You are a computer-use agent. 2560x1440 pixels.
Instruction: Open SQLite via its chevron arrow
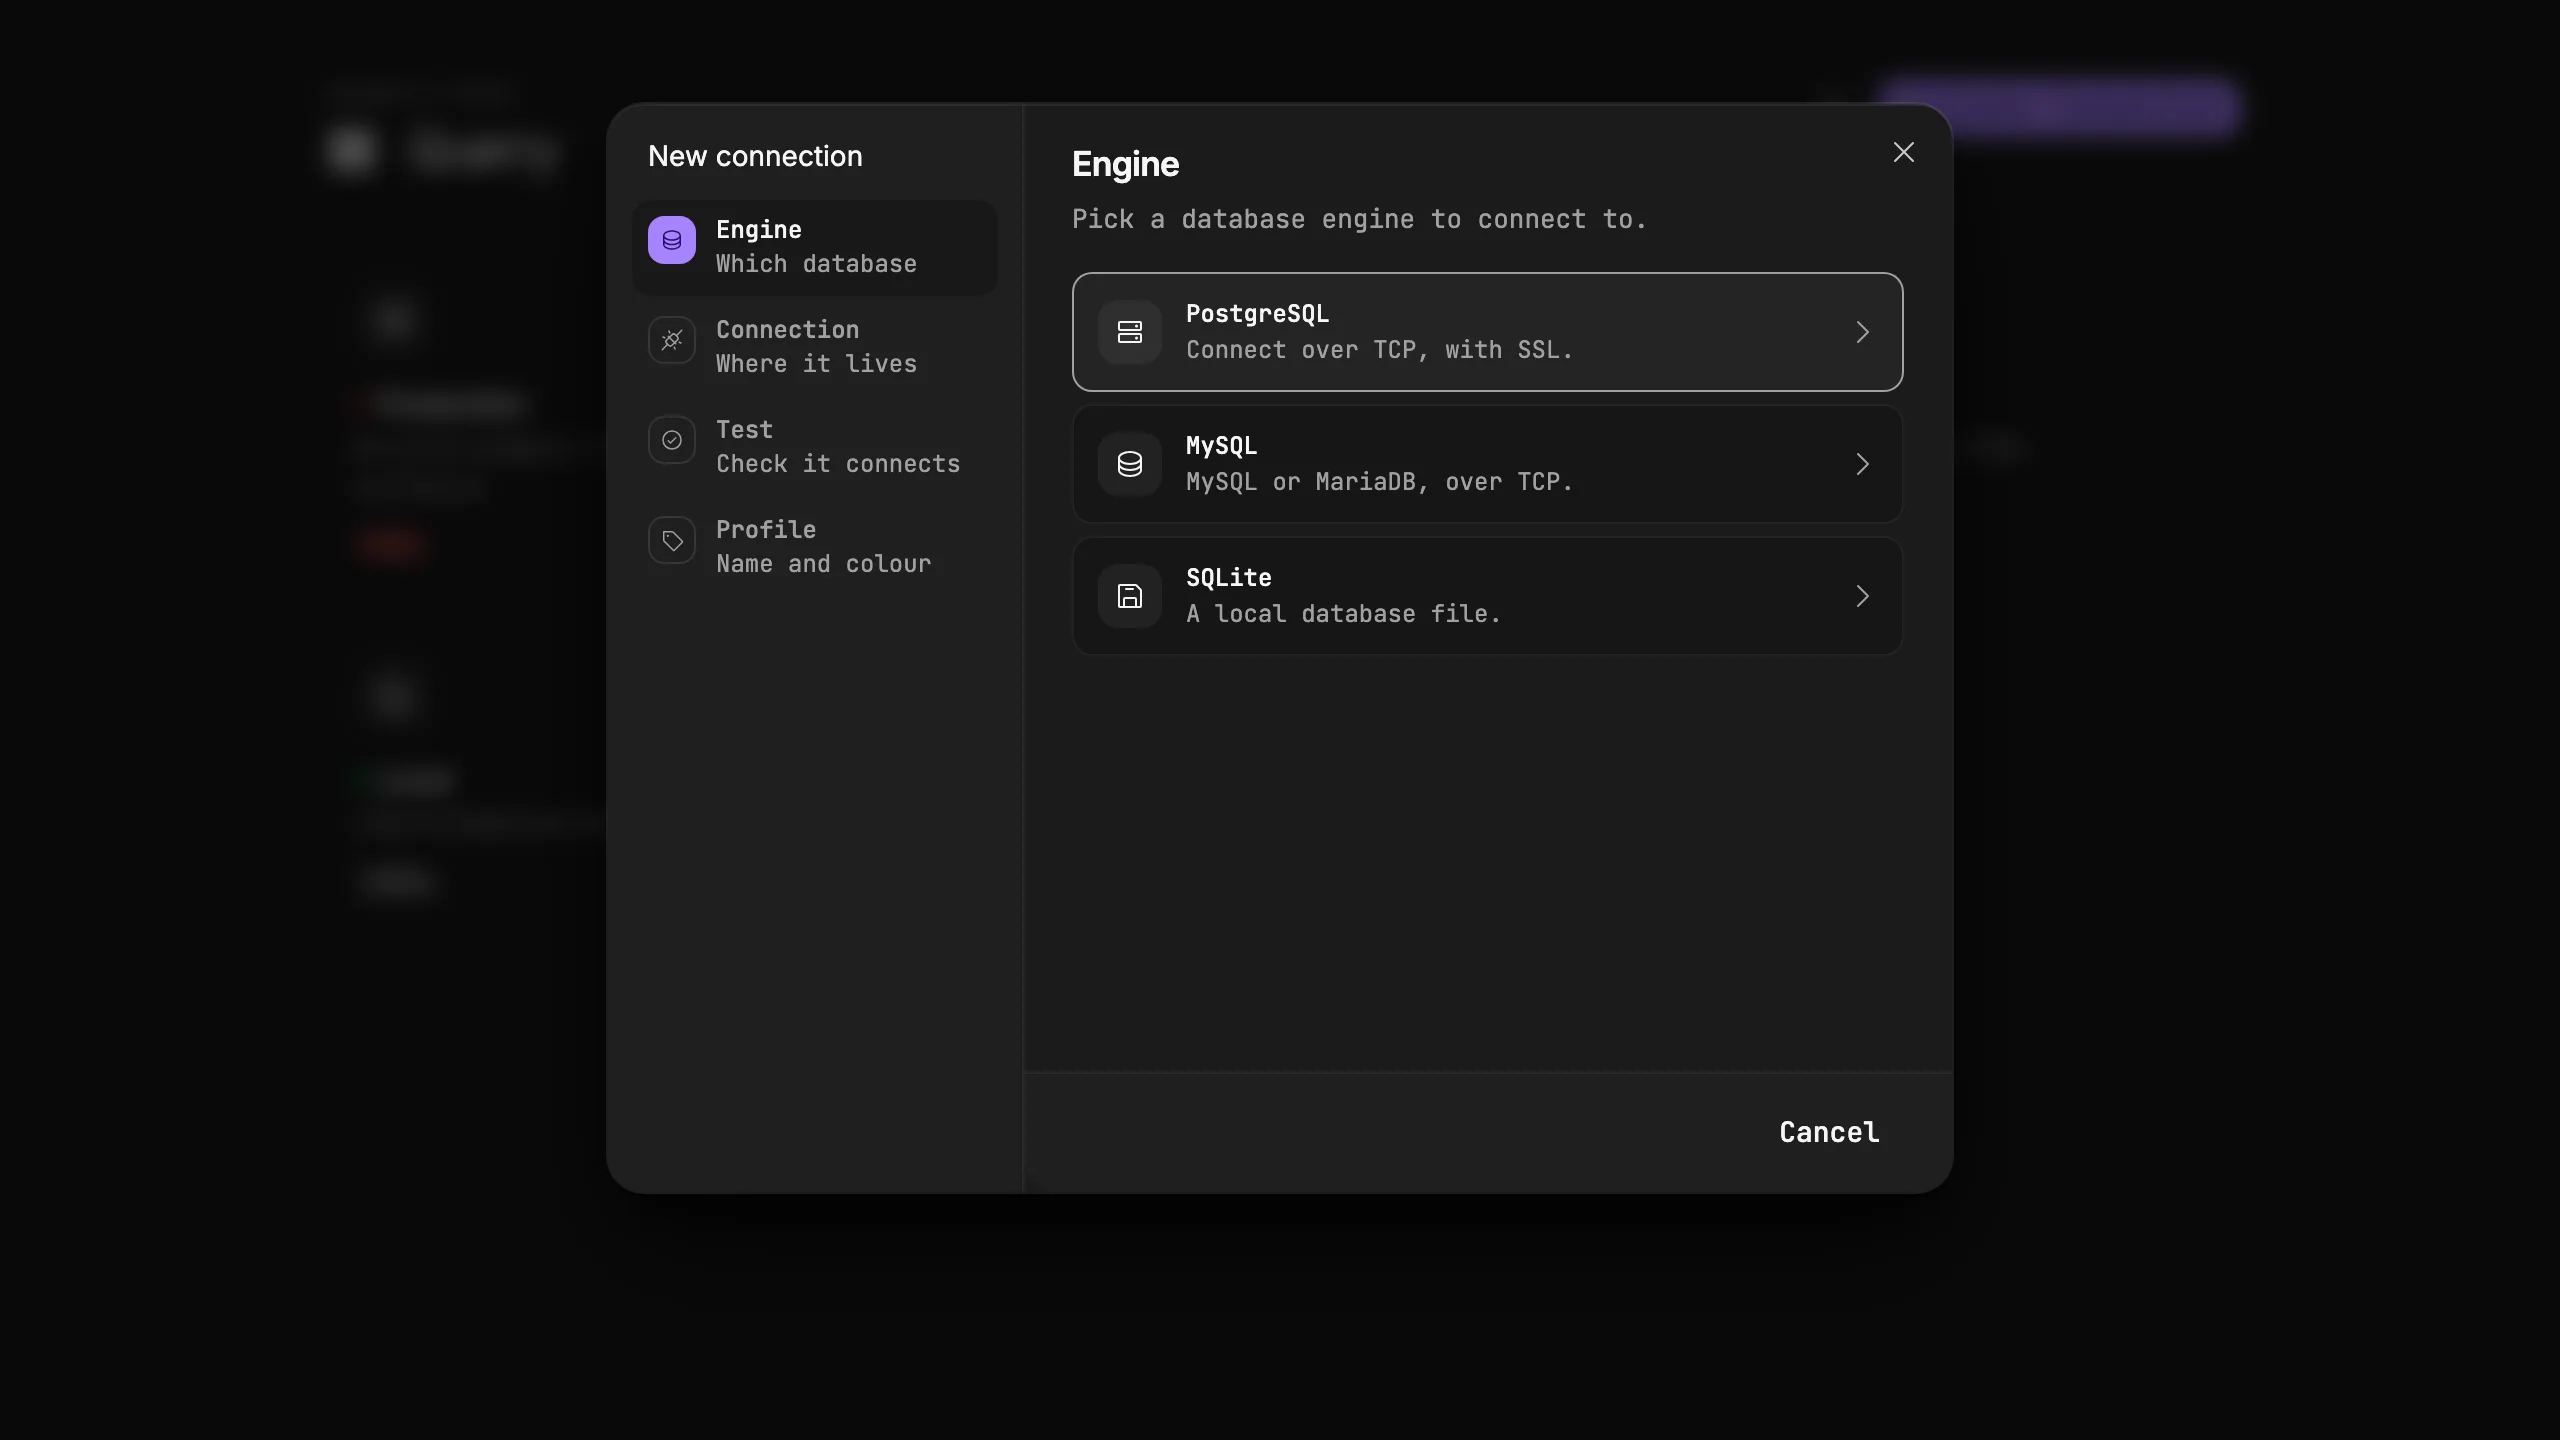coord(1862,596)
